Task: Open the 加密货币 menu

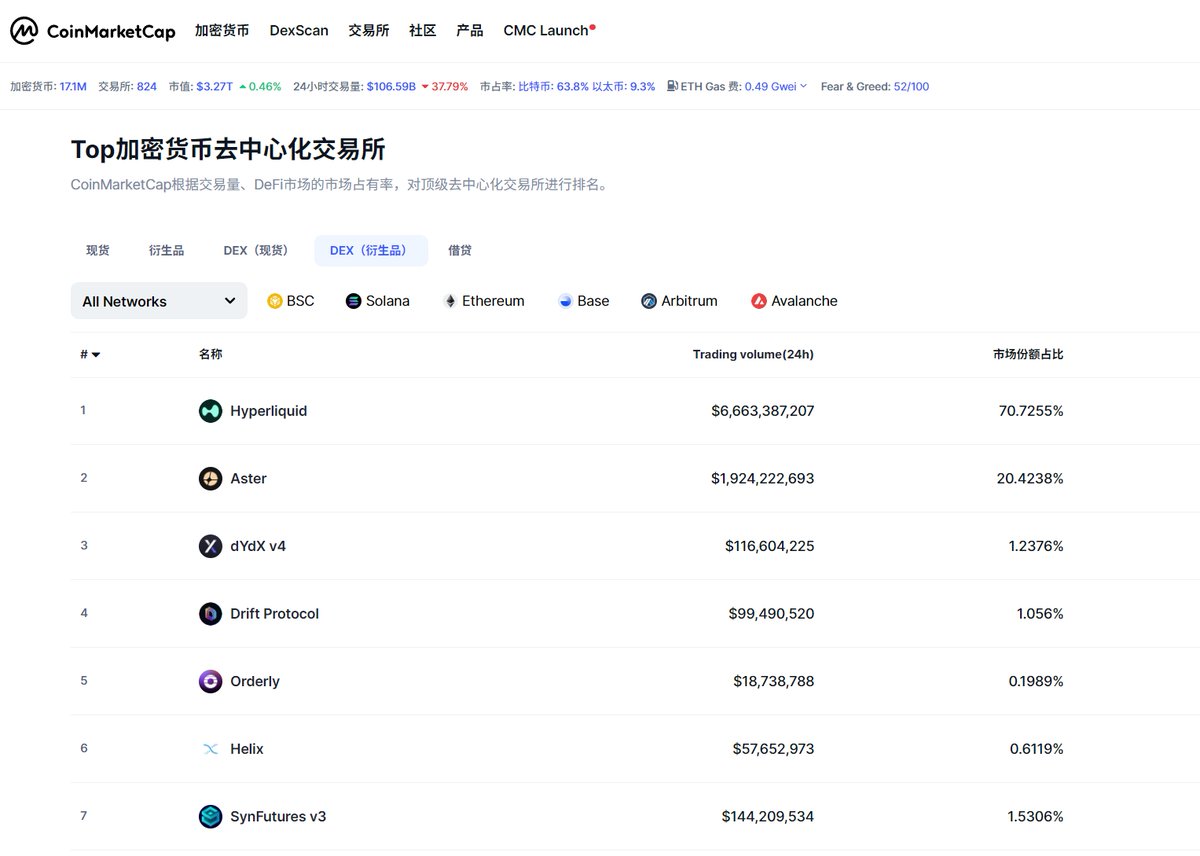Action: (x=222, y=31)
